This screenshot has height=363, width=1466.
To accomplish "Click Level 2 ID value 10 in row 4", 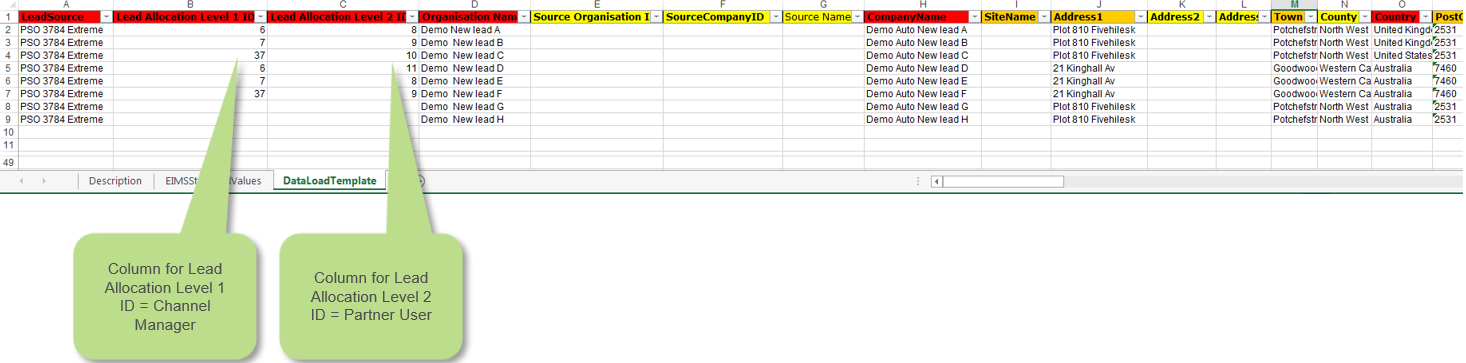I will (x=343, y=56).
